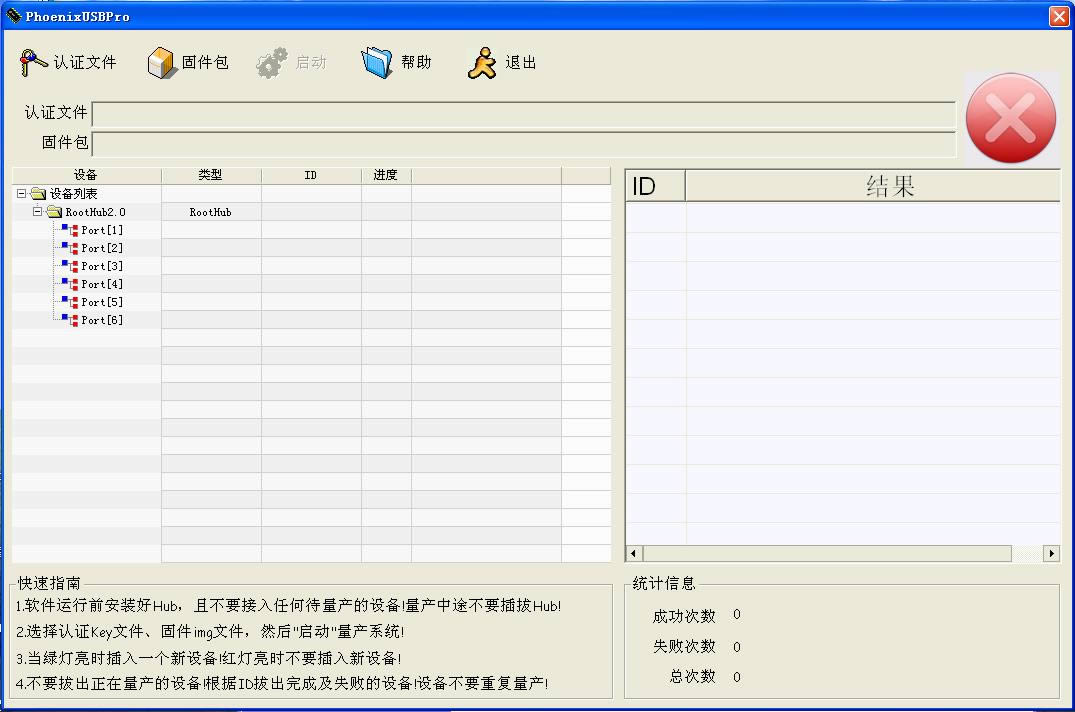Click the 认证文件 path input field
This screenshot has width=1075, height=712.
coord(524,114)
